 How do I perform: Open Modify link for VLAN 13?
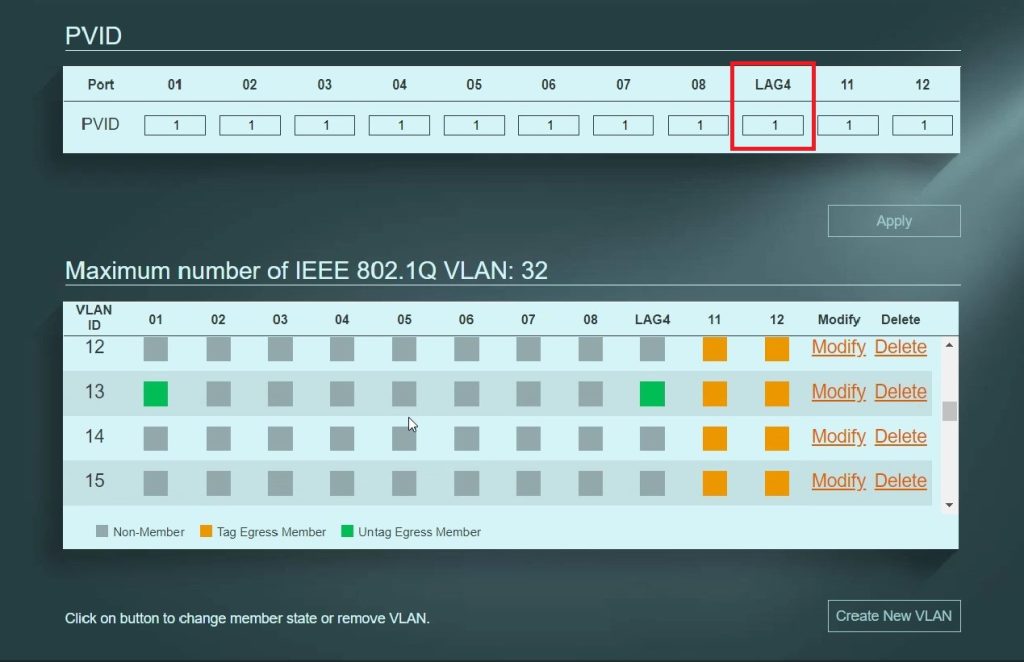pyautogui.click(x=839, y=391)
